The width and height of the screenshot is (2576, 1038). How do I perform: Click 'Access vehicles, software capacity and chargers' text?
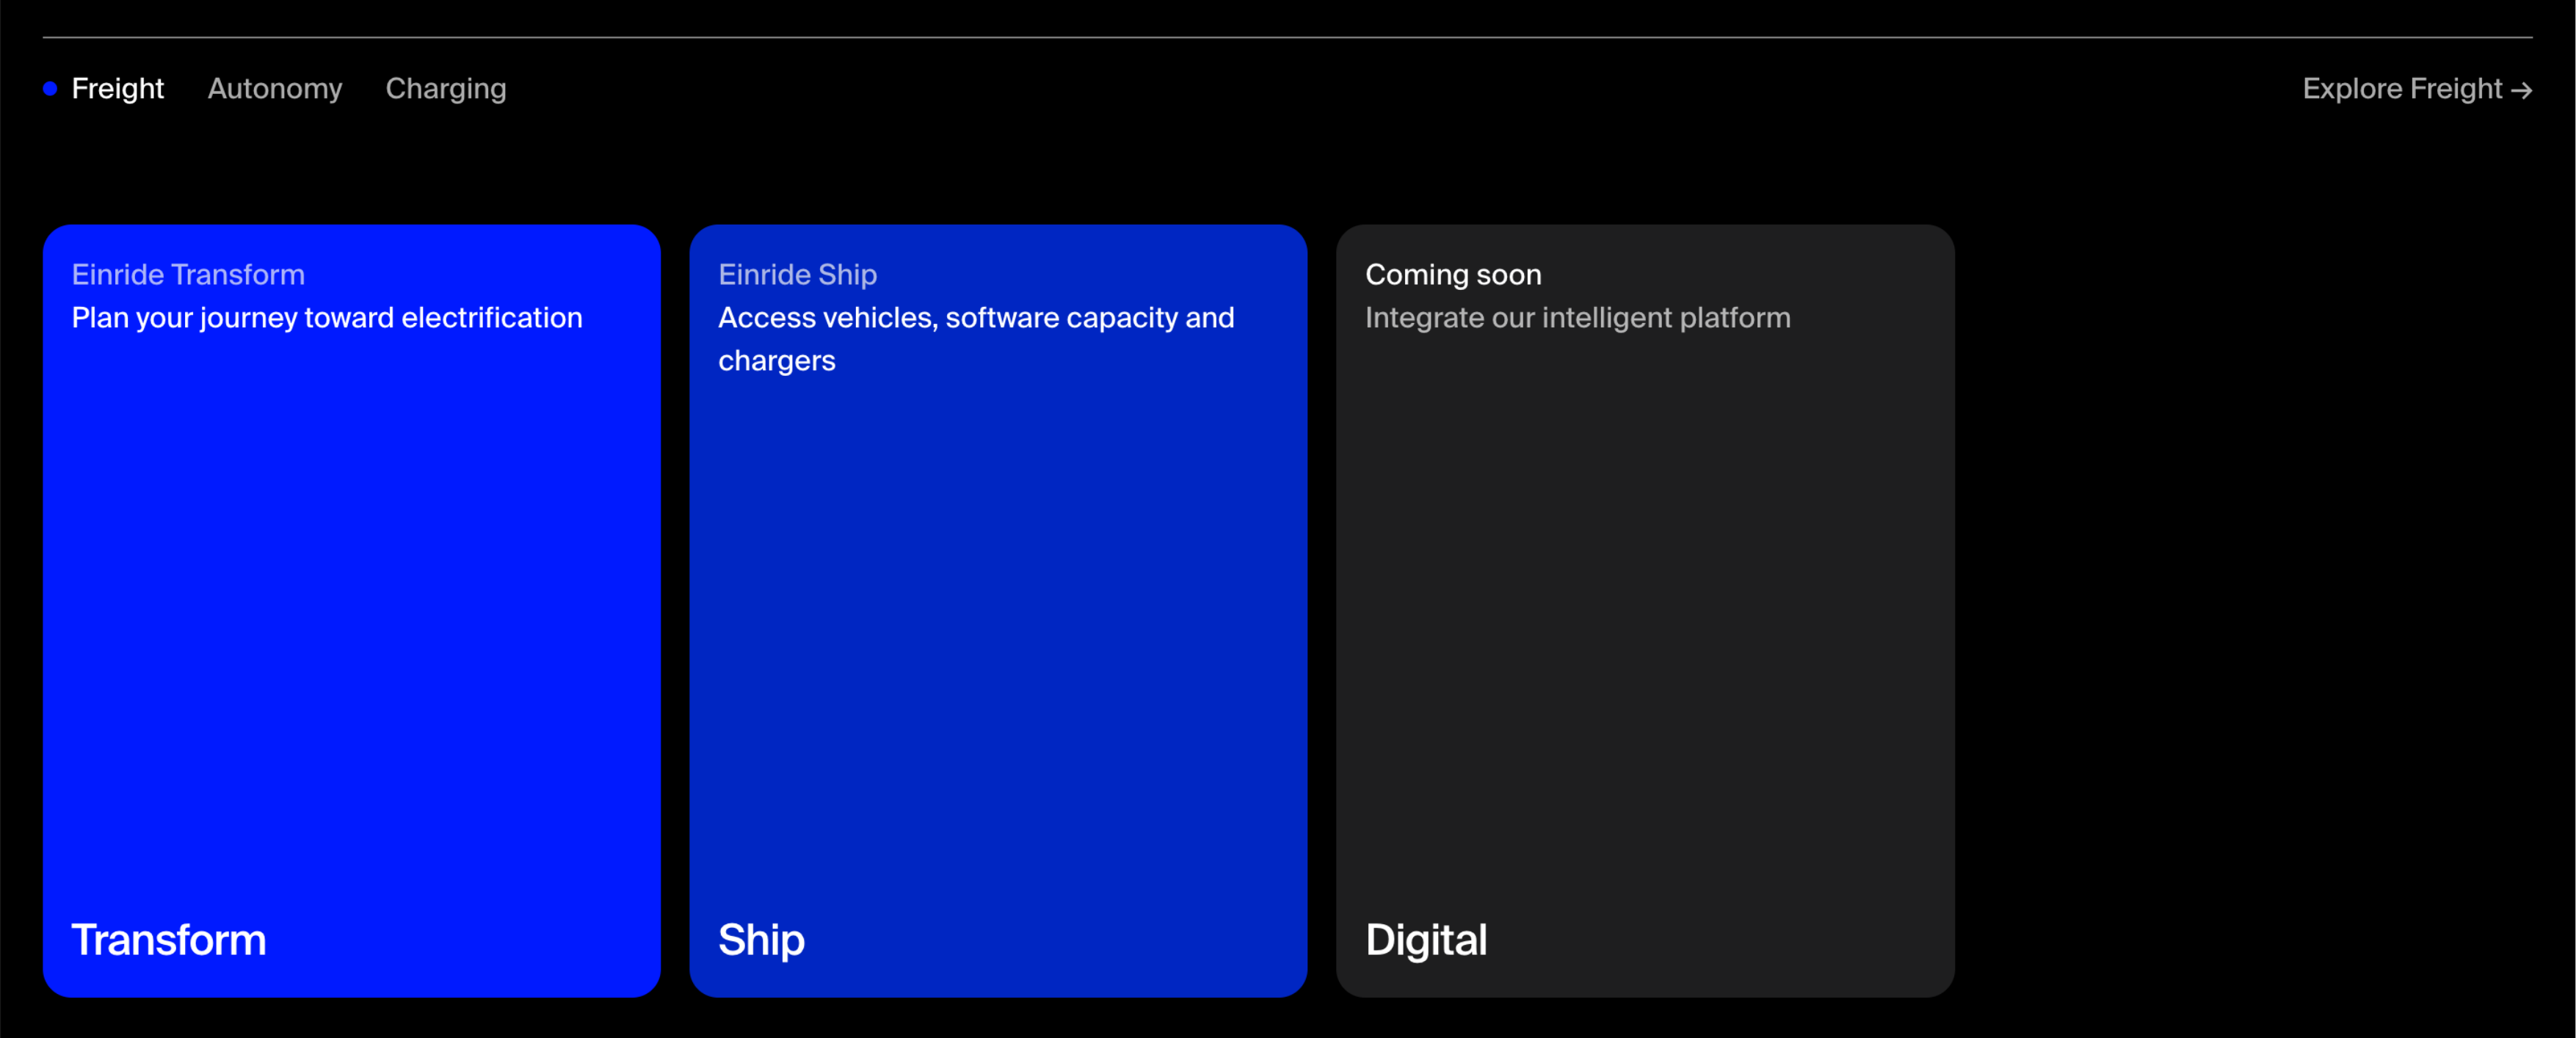click(x=976, y=339)
